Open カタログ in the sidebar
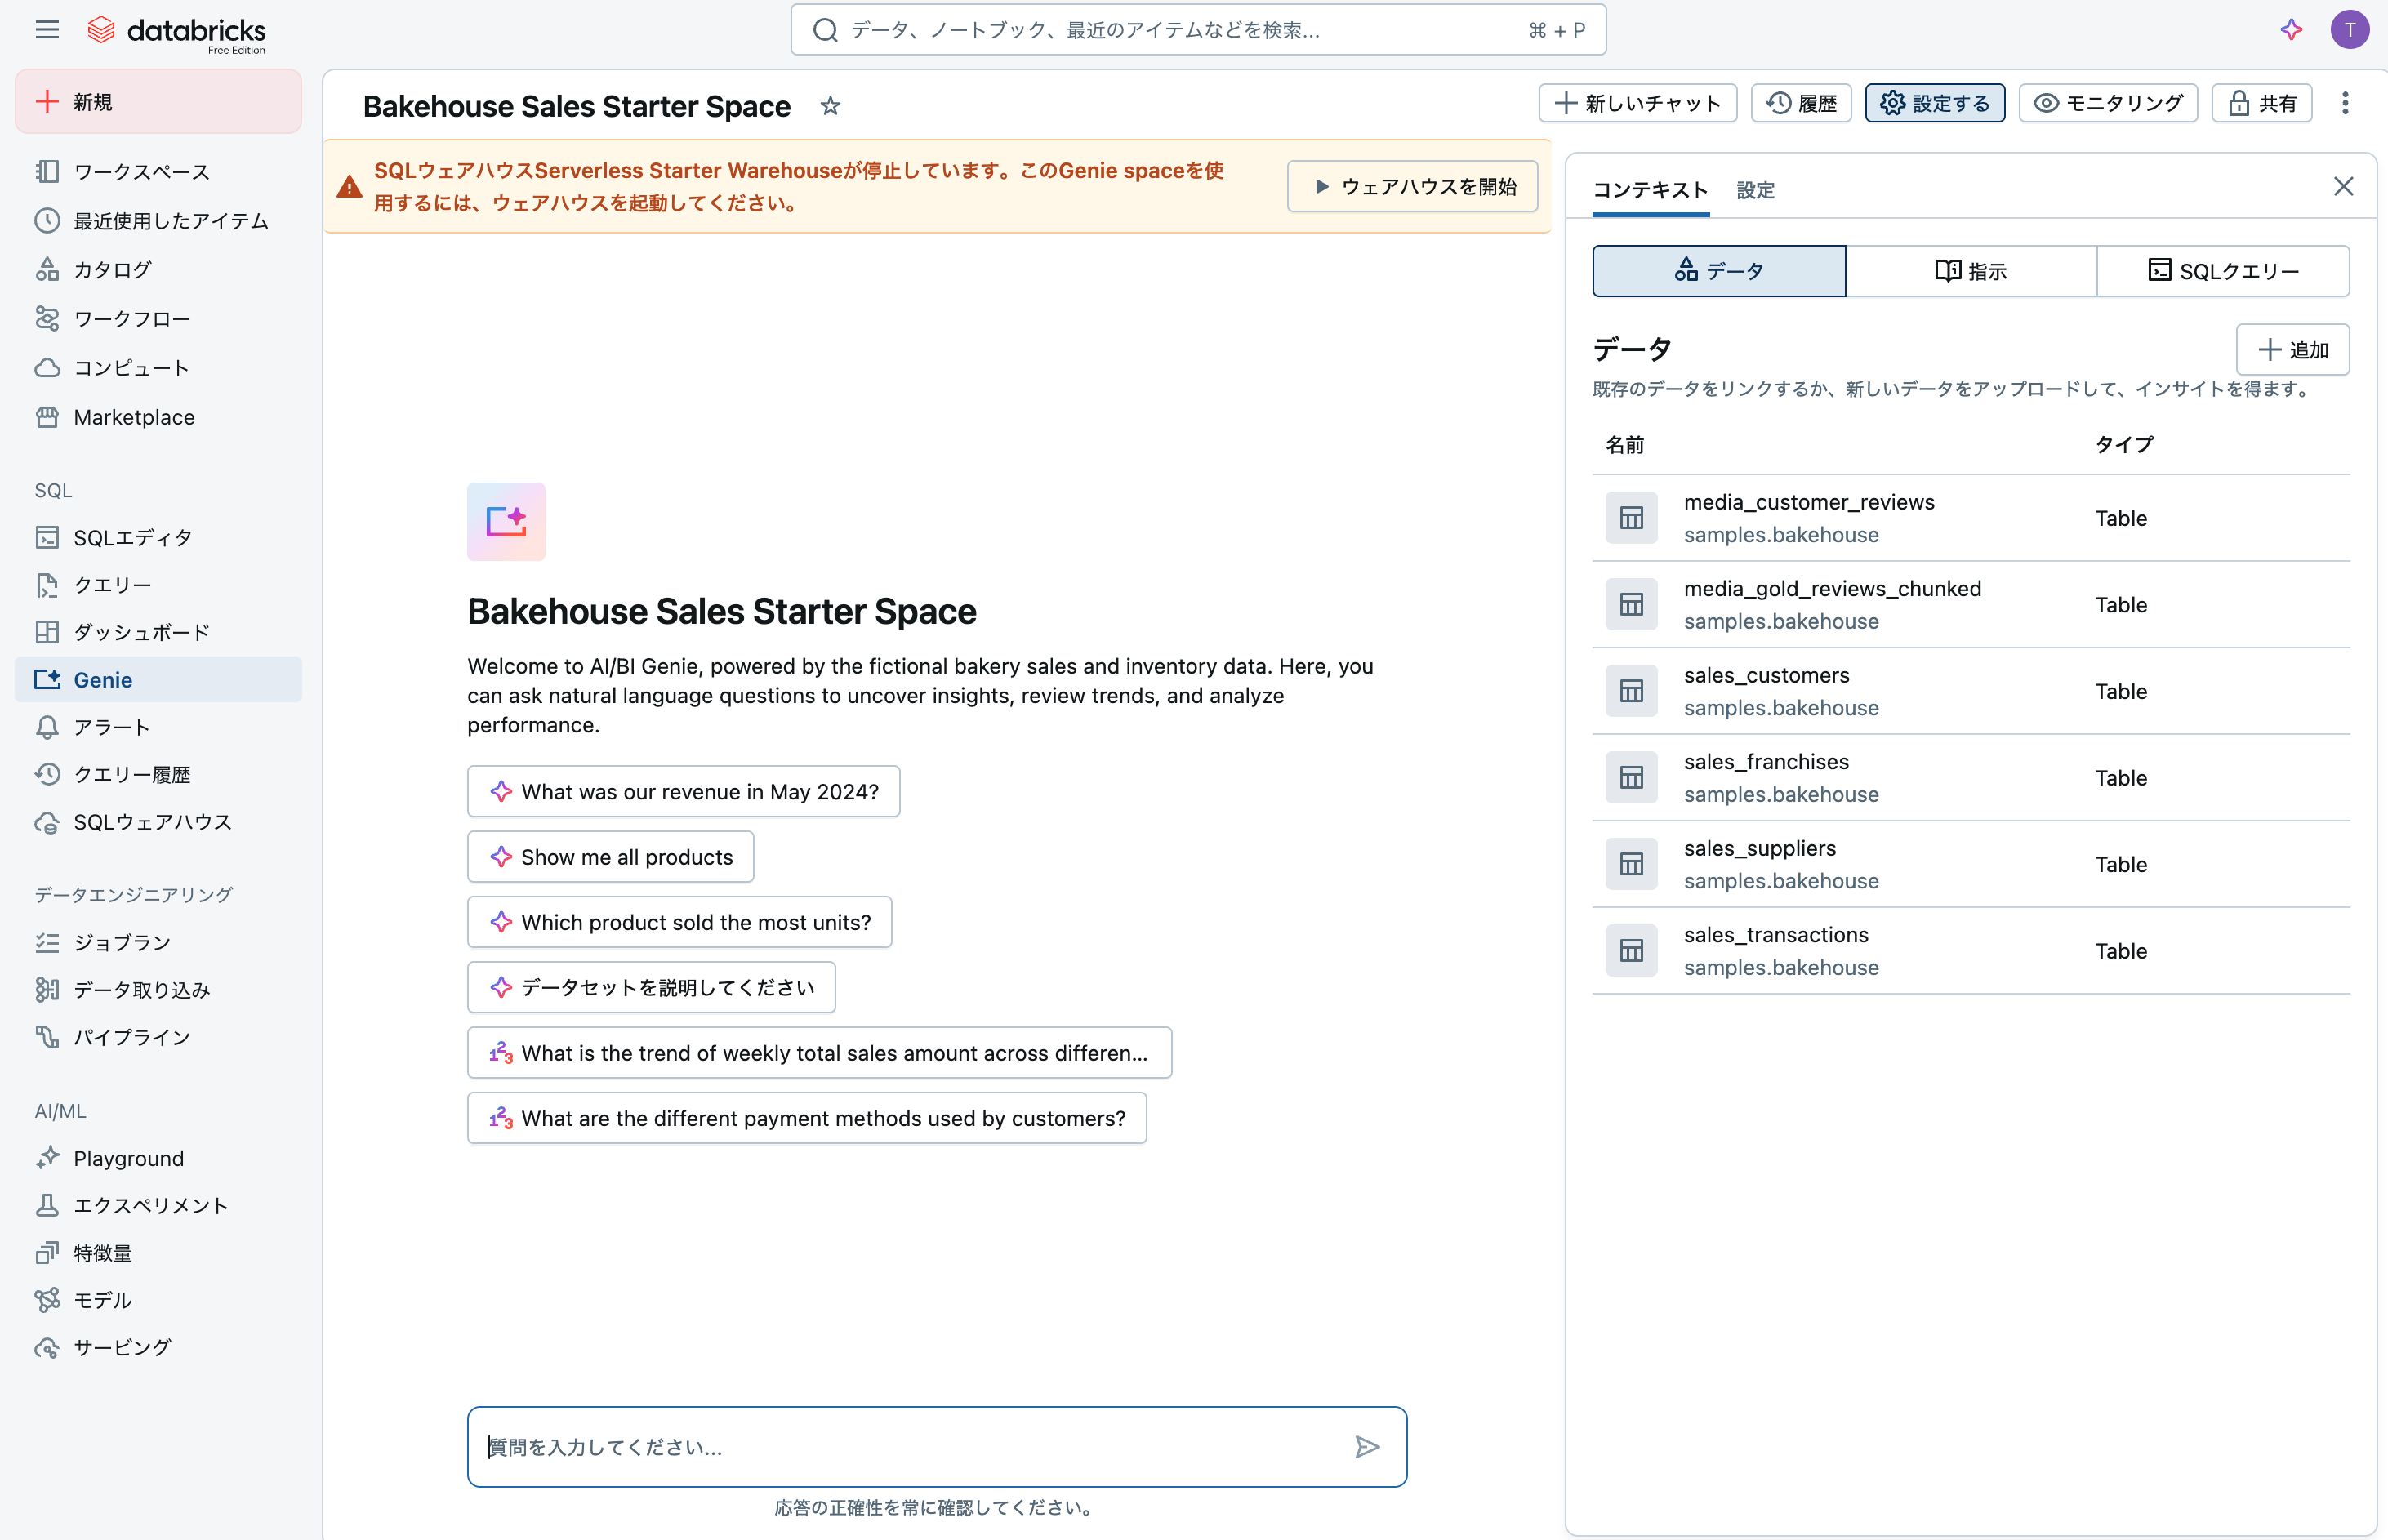2388x1540 pixels. 158,270
